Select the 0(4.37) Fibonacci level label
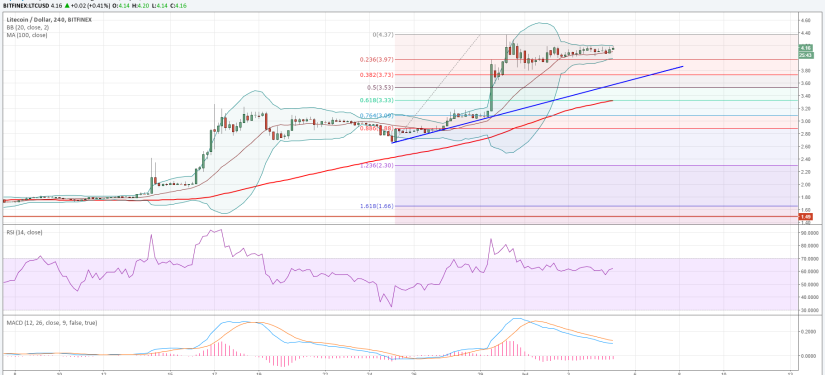This screenshot has width=825, height=375. 383,35
